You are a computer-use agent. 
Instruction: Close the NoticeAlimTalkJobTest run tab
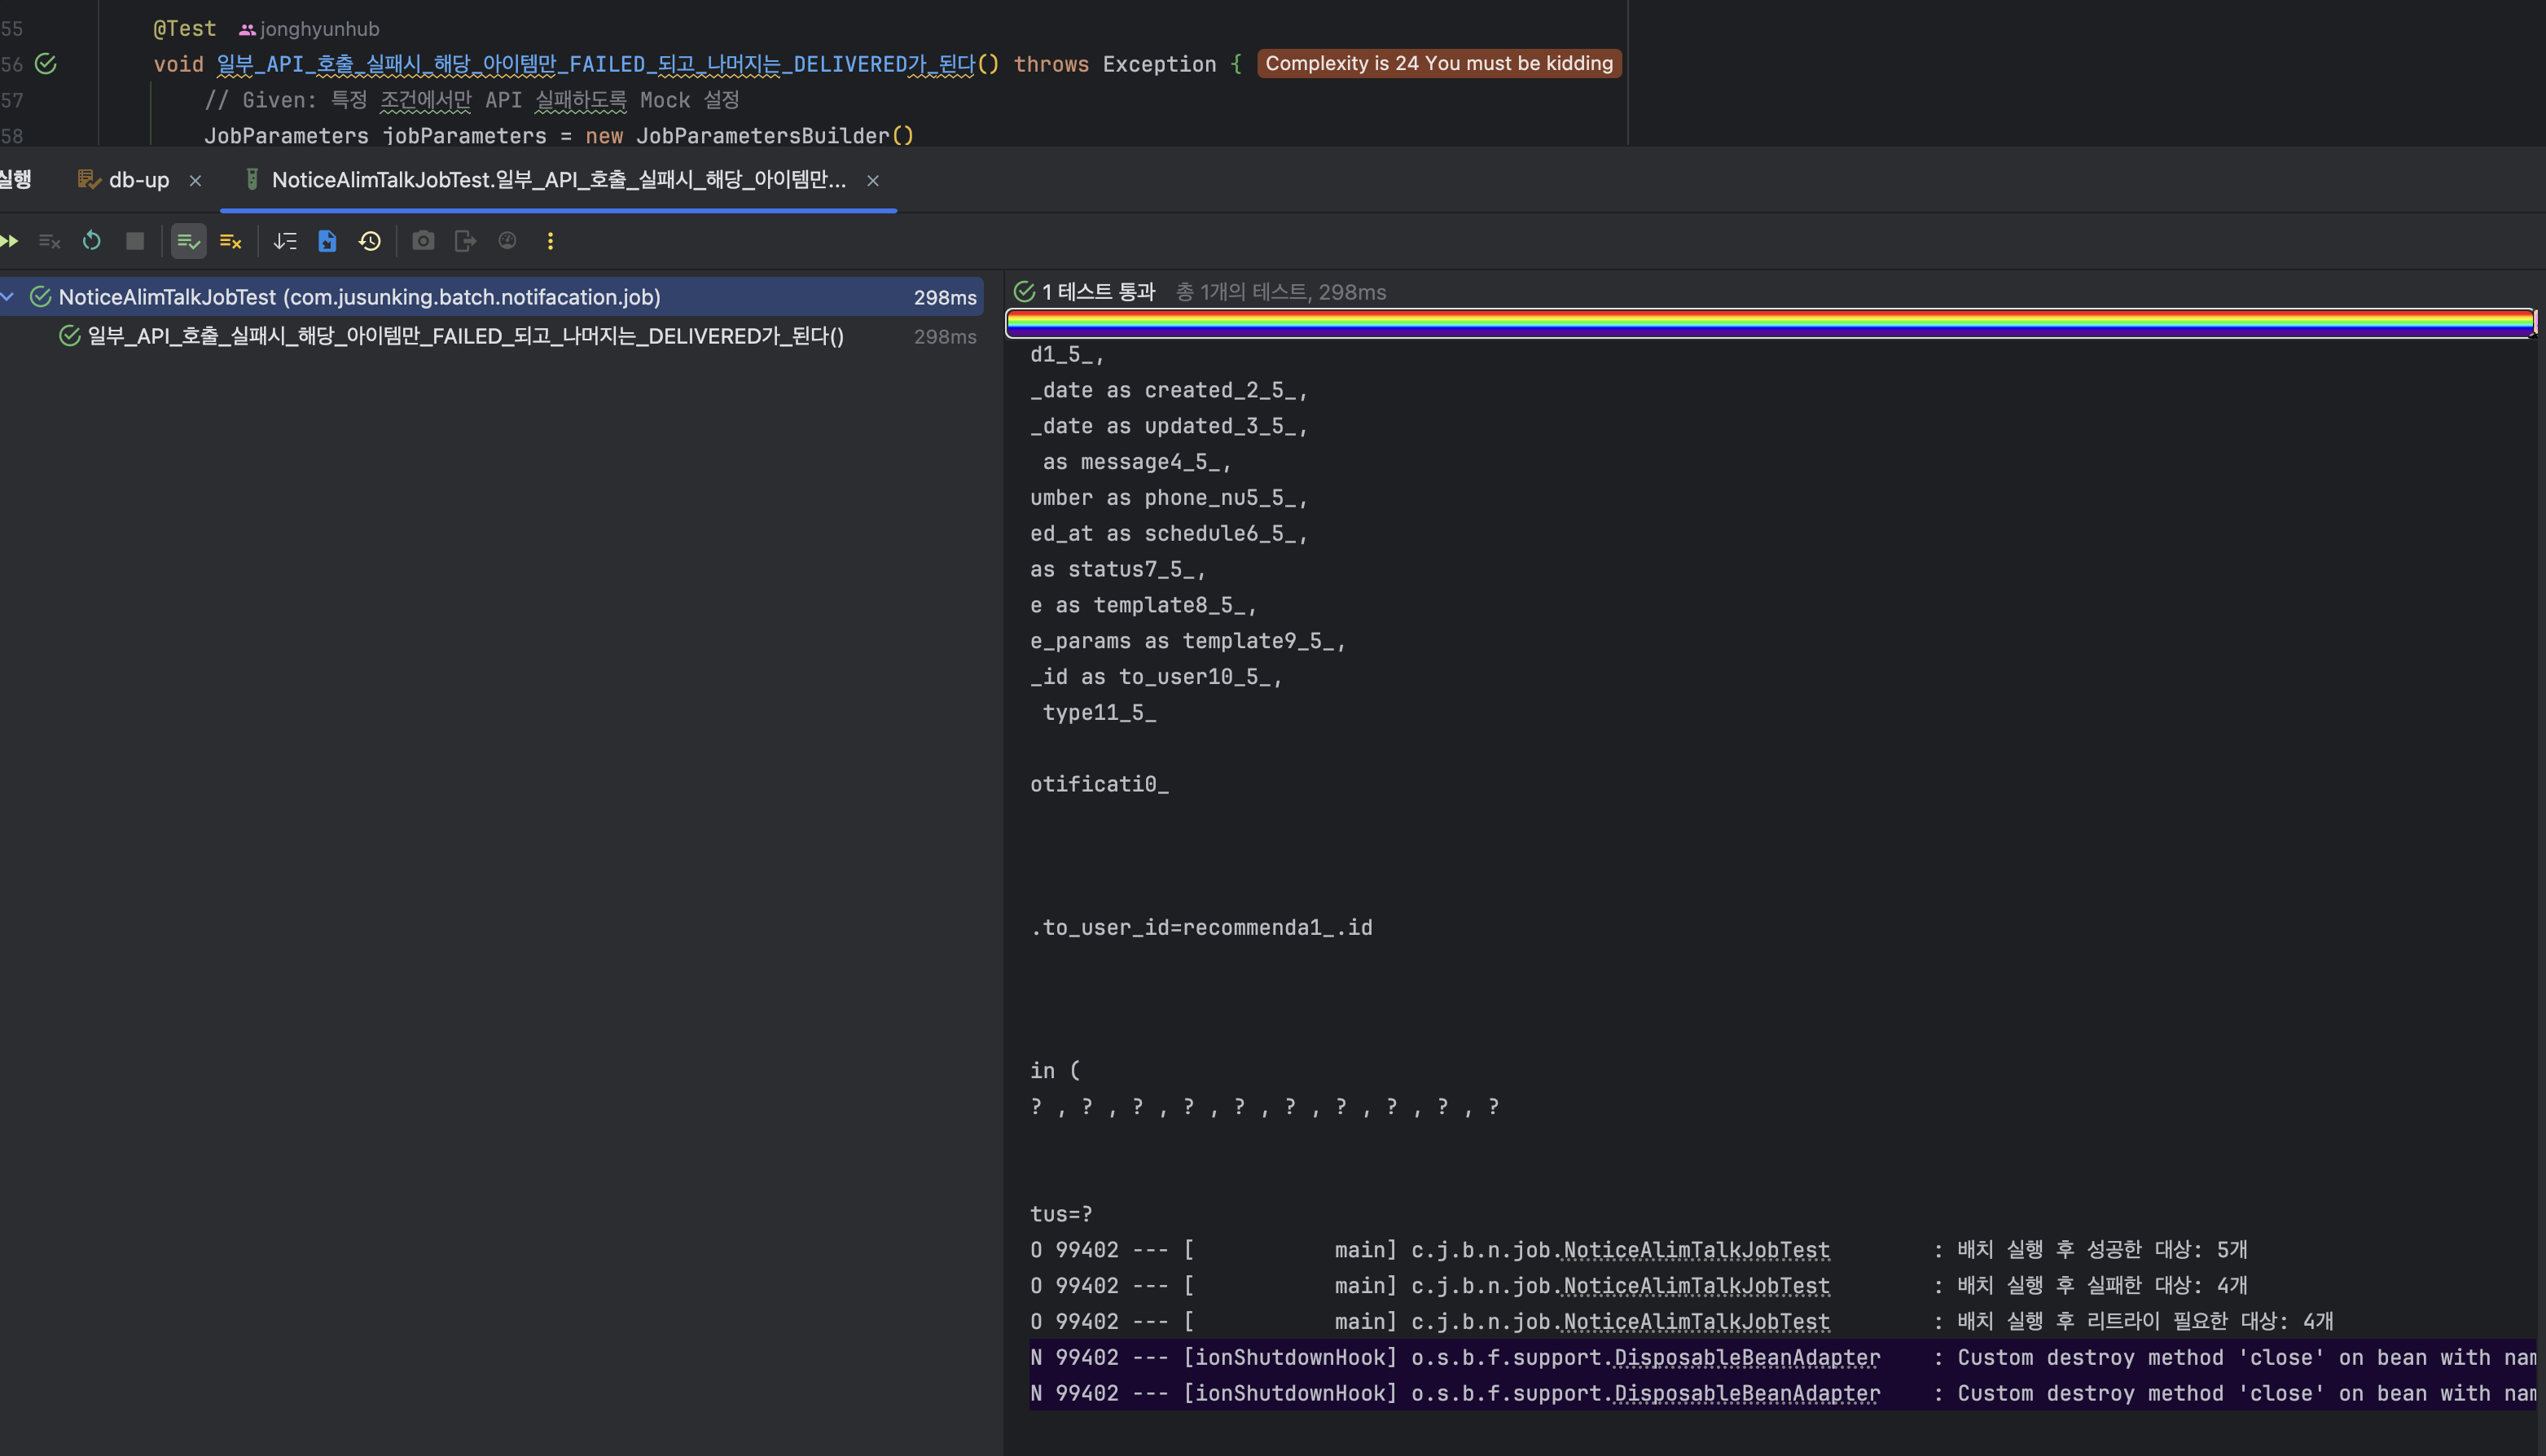tap(873, 181)
